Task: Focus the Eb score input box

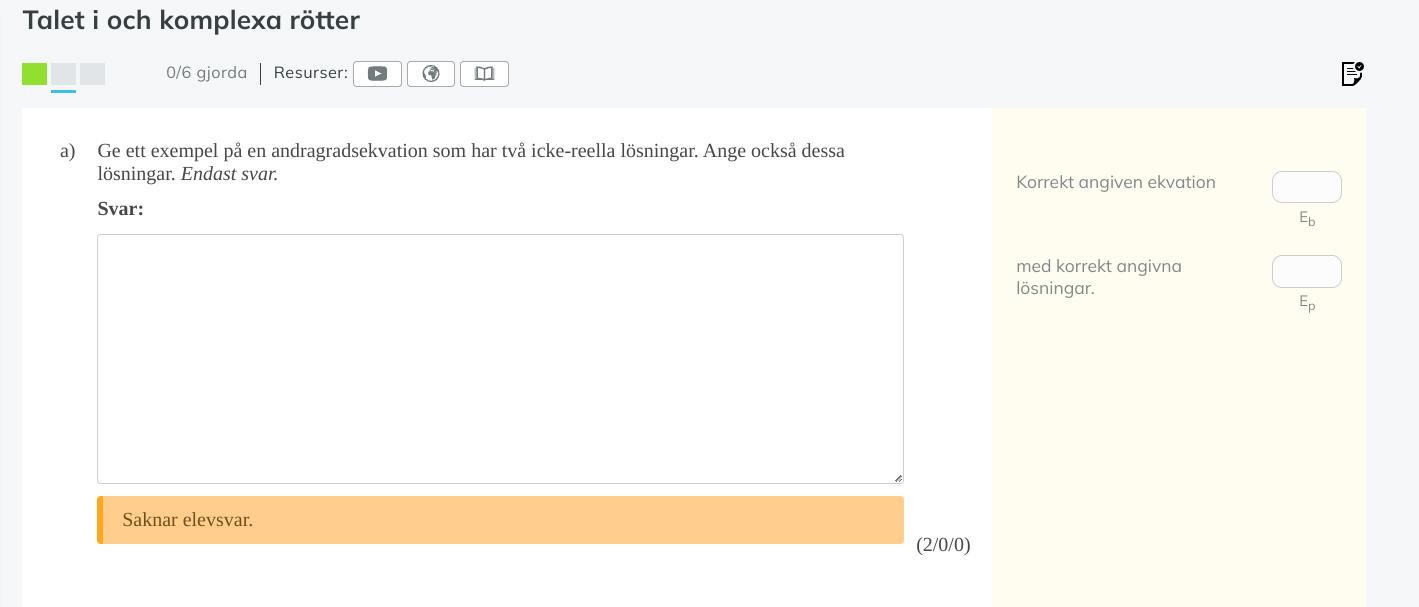Action: click(1306, 187)
